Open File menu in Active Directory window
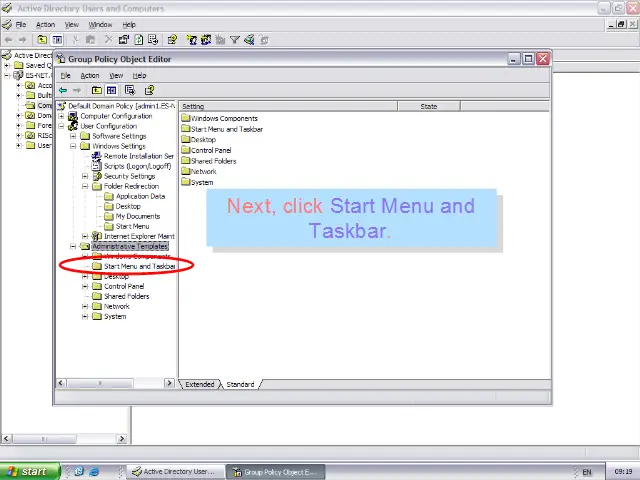Image resolution: width=640 pixels, height=480 pixels. click(20, 24)
